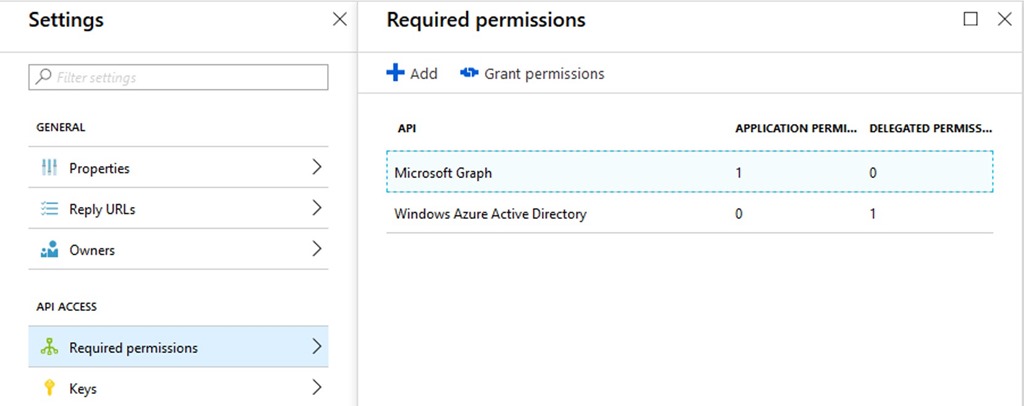The width and height of the screenshot is (1024, 406).
Task: Open the Keys settings item
Action: point(83,388)
